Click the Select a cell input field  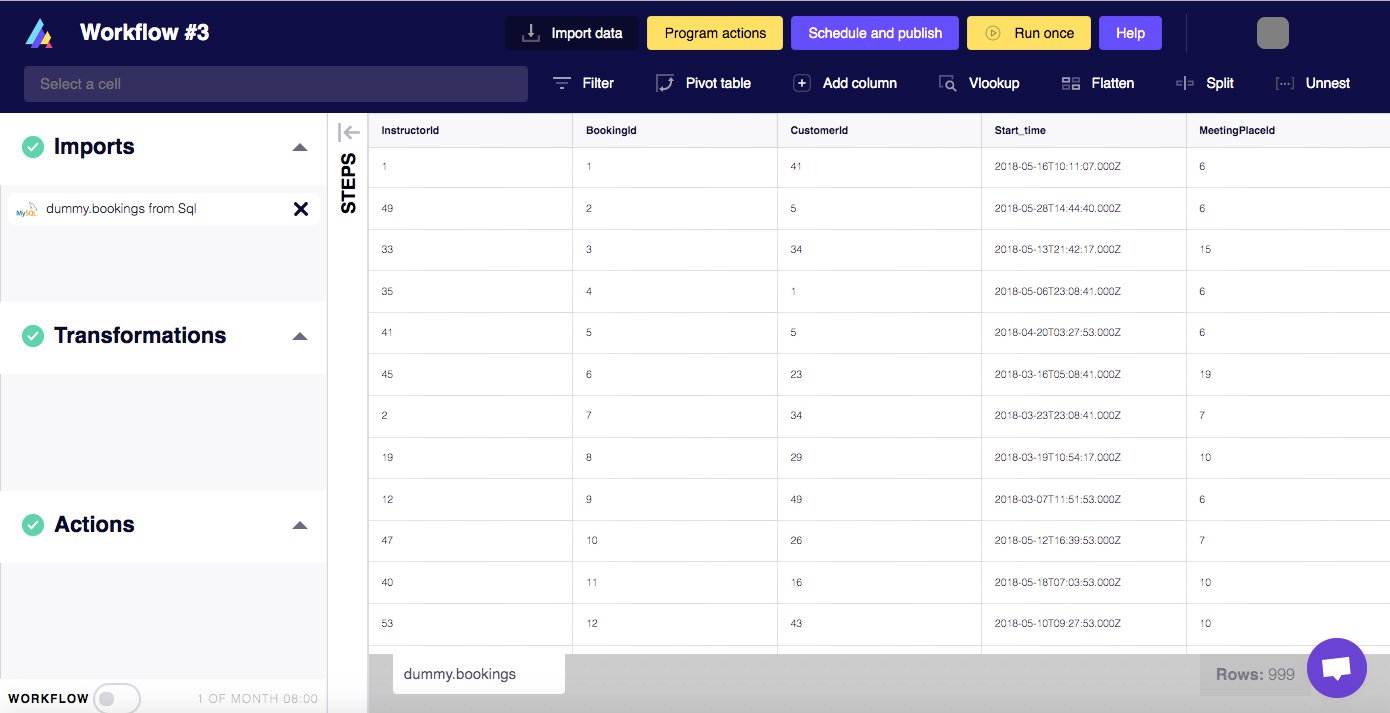click(276, 84)
